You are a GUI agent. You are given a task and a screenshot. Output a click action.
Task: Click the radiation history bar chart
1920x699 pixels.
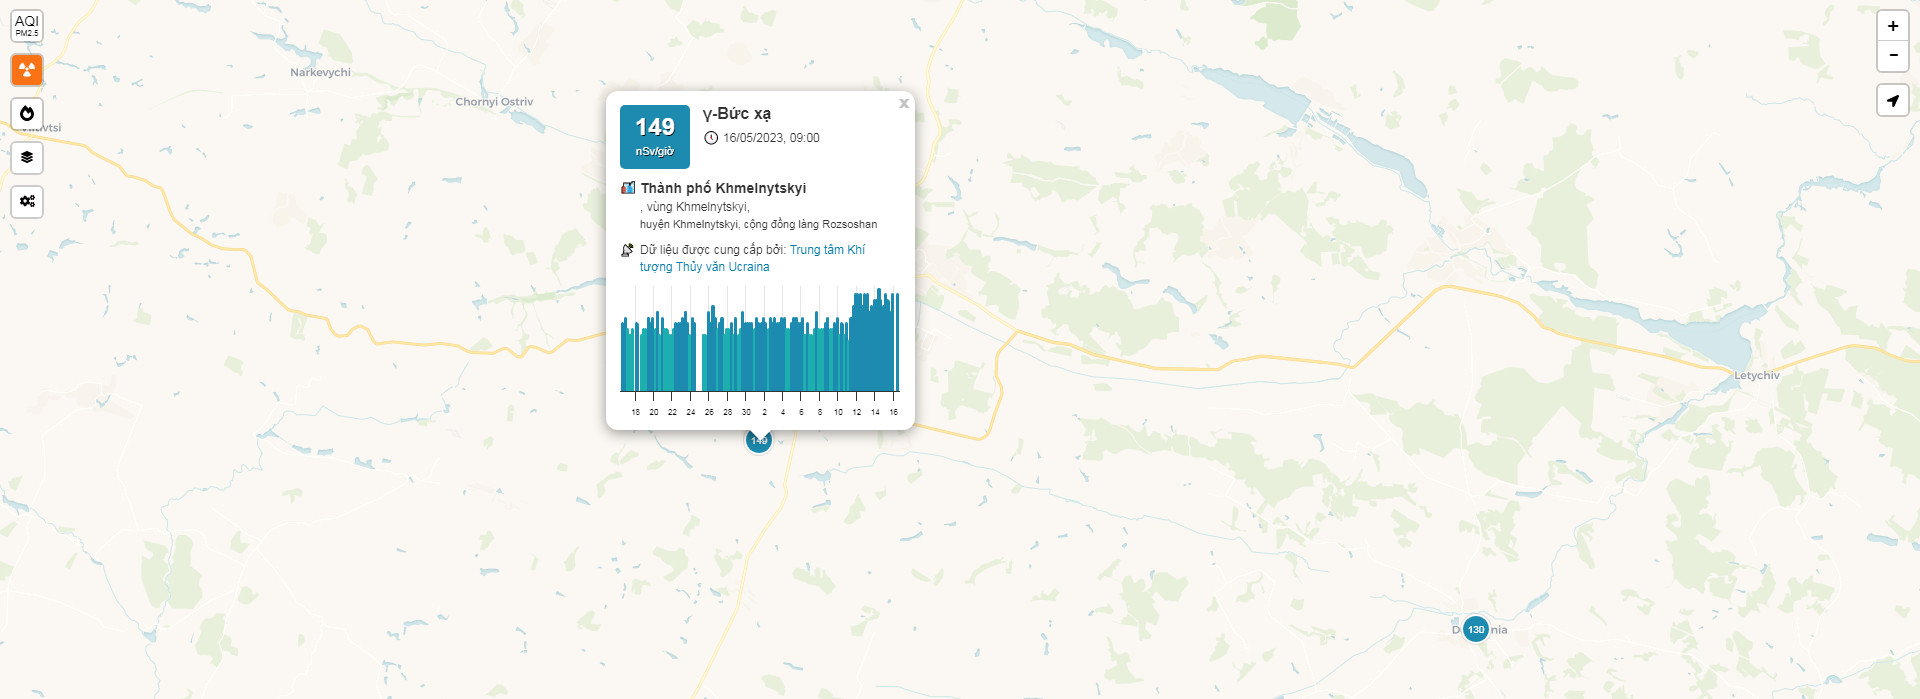(760, 350)
